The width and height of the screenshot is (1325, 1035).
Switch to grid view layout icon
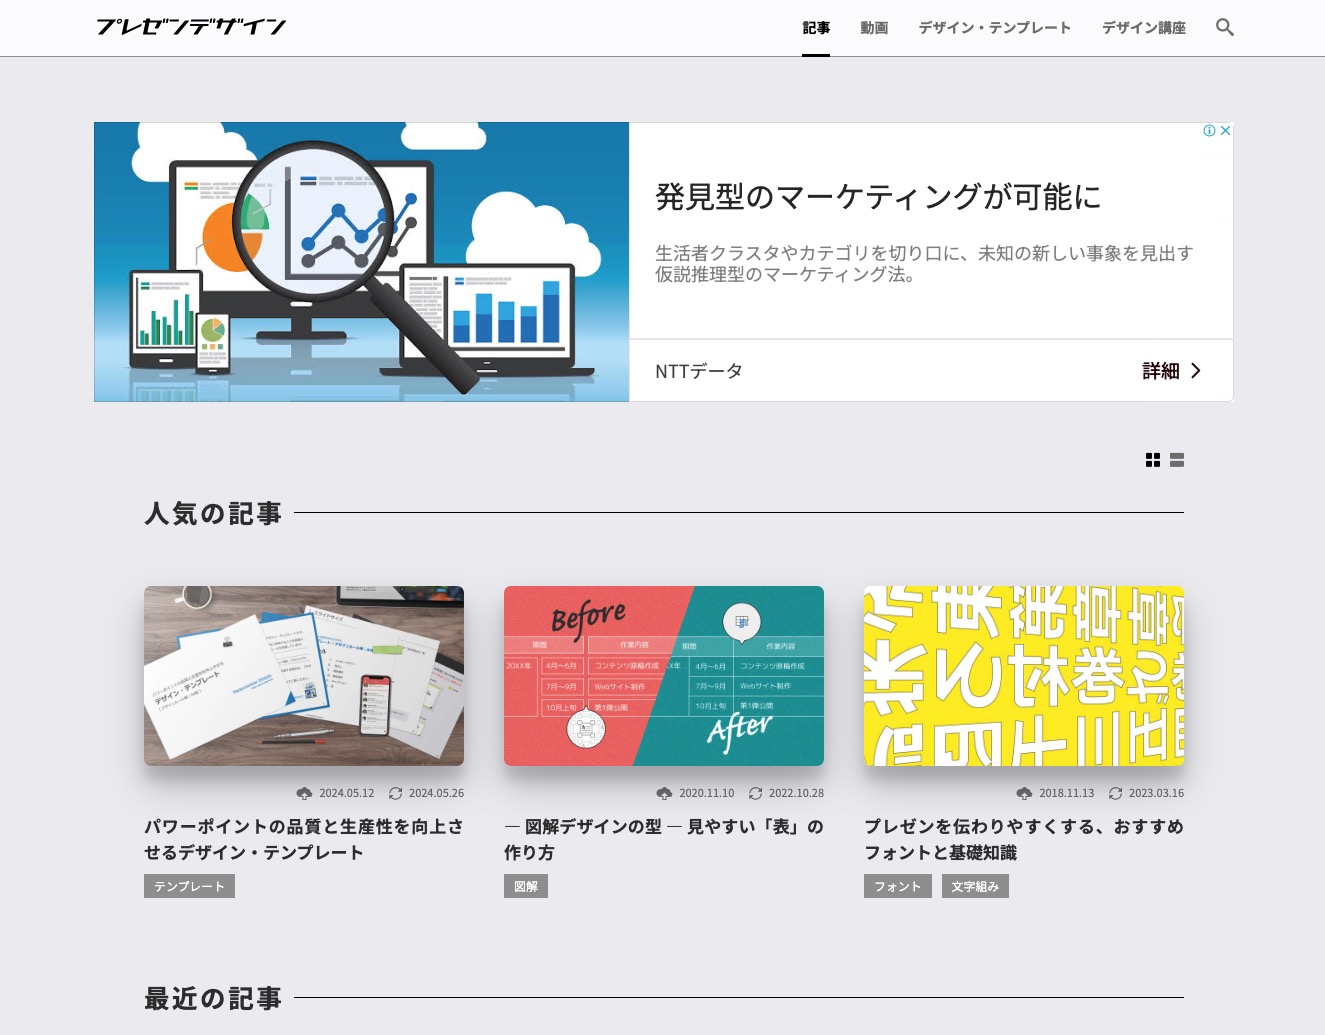click(1153, 459)
